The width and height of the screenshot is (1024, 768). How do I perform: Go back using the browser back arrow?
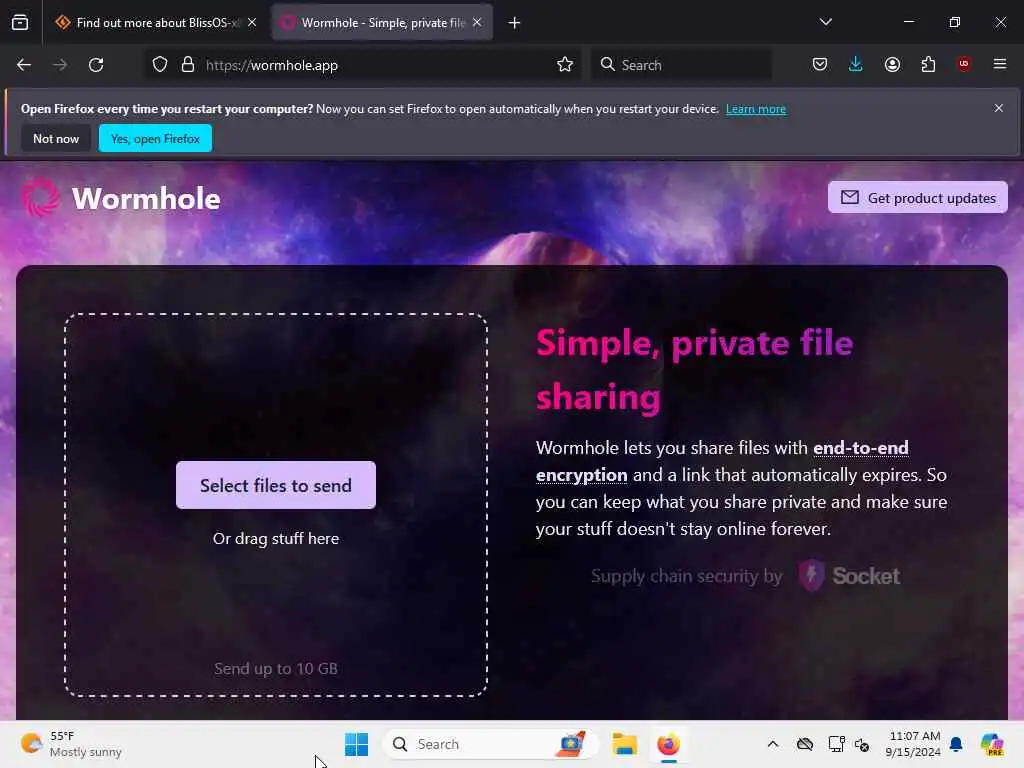click(x=24, y=65)
